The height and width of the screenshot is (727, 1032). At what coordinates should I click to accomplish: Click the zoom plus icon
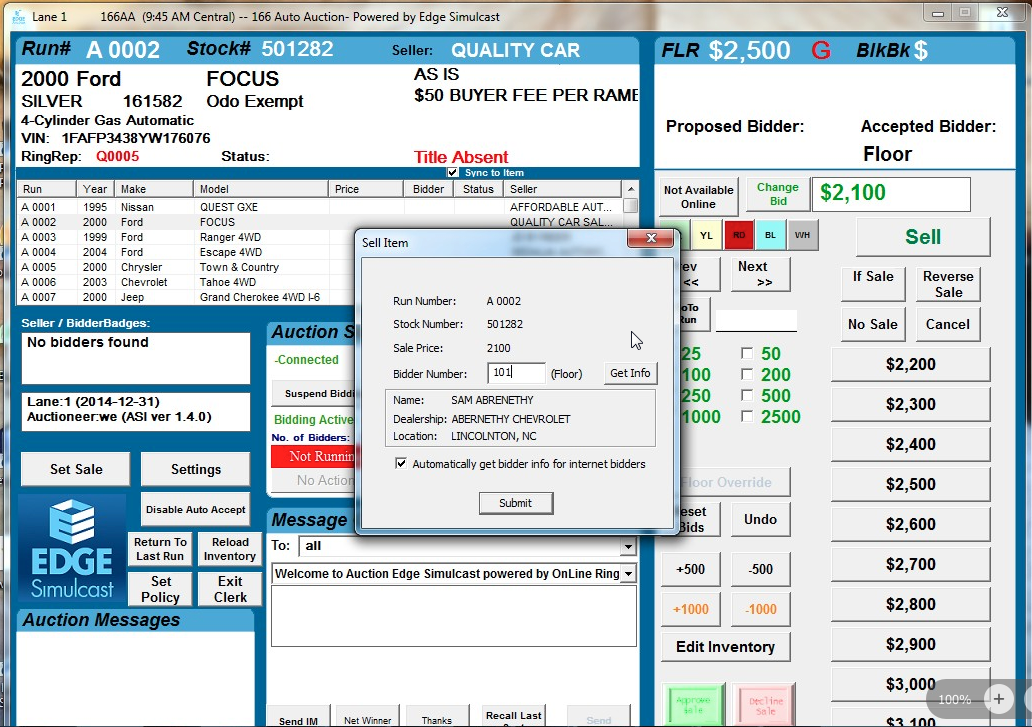[x=998, y=699]
